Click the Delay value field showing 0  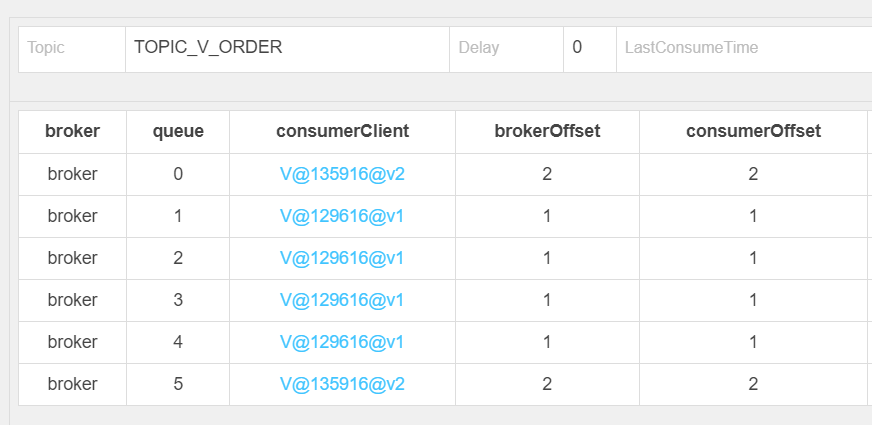pos(589,49)
